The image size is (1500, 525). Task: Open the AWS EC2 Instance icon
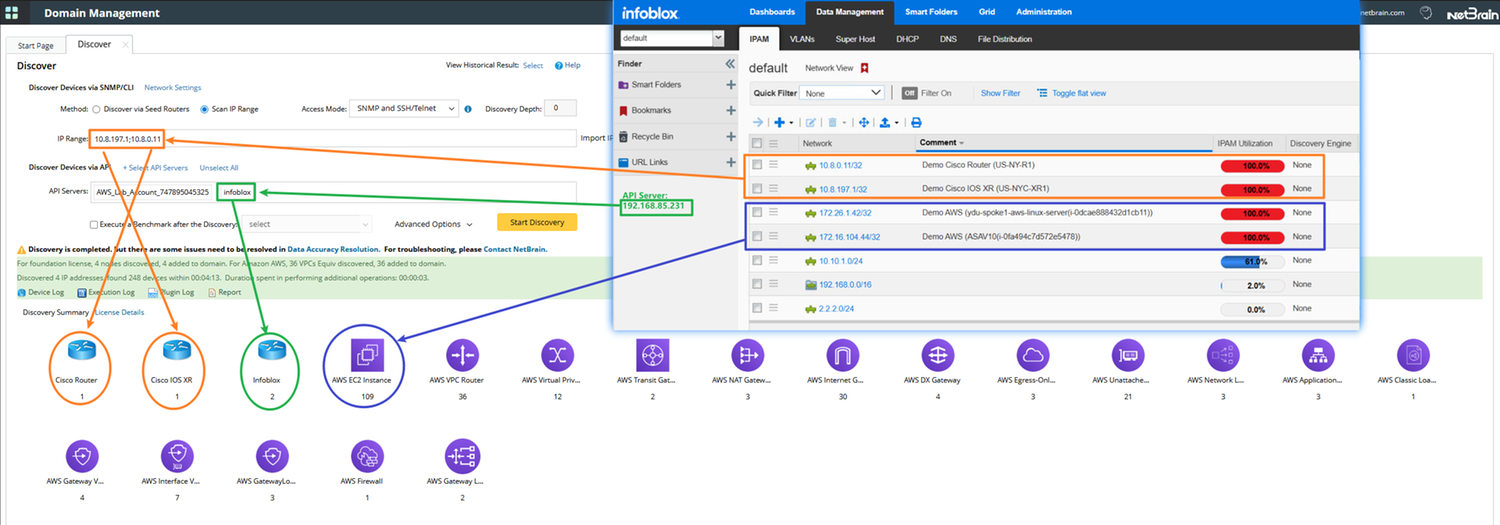click(x=367, y=355)
